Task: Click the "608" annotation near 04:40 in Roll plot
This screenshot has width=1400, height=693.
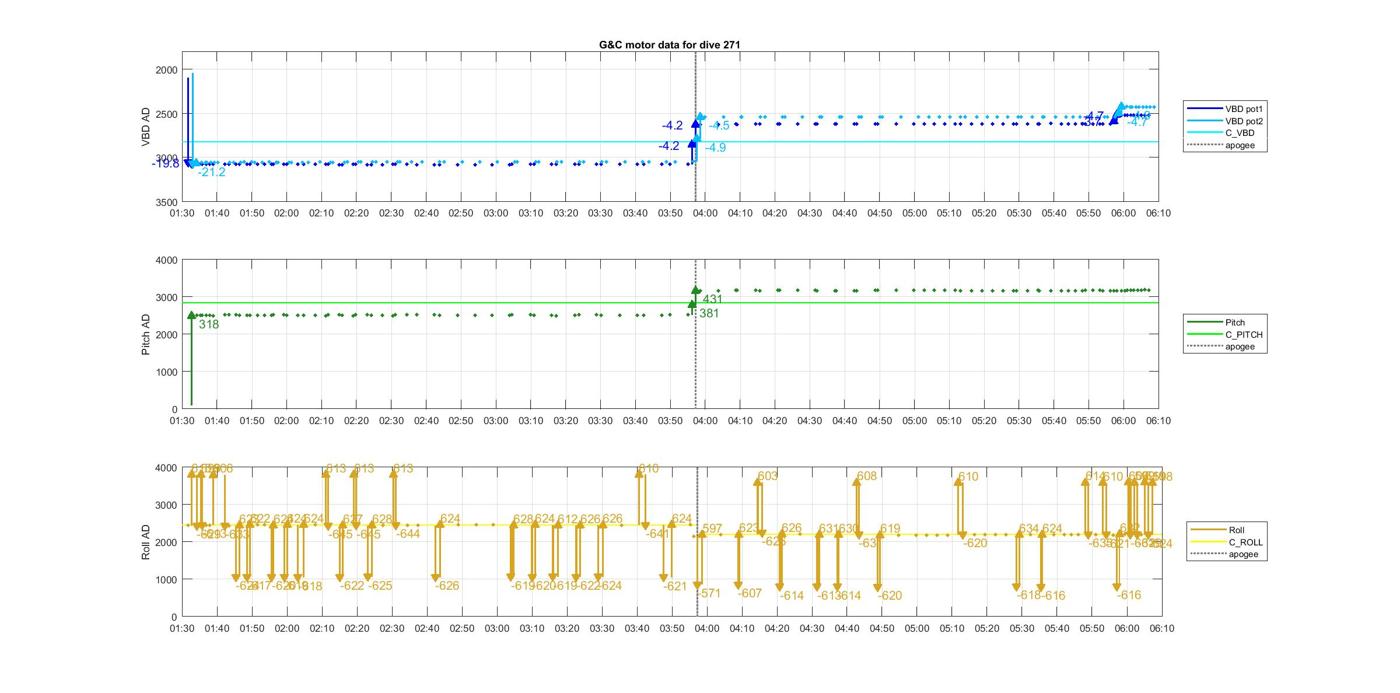Action: [867, 477]
